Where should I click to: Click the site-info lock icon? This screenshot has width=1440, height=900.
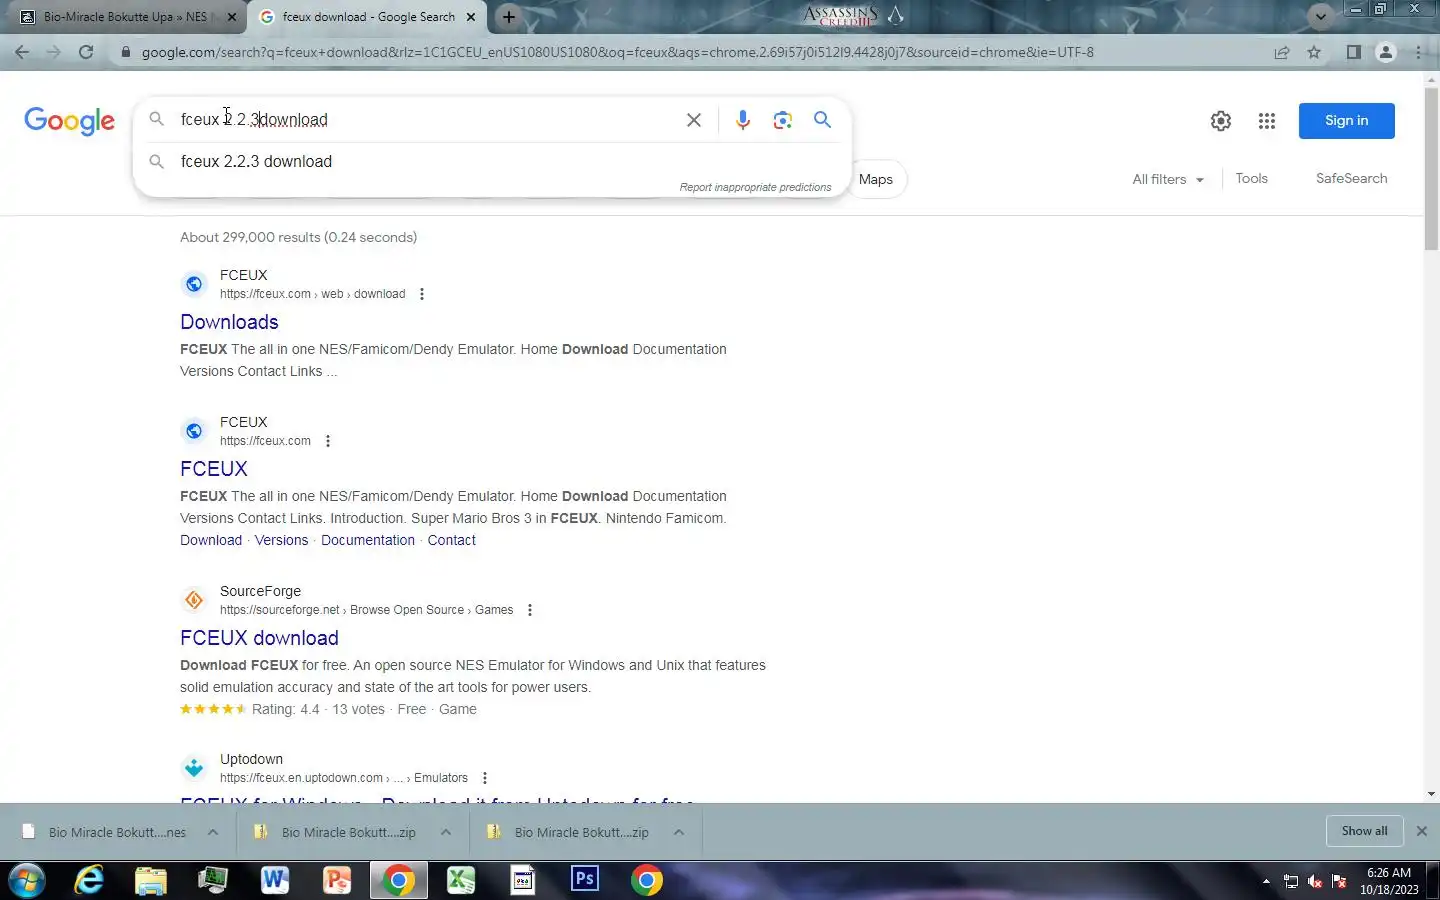[x=125, y=52]
